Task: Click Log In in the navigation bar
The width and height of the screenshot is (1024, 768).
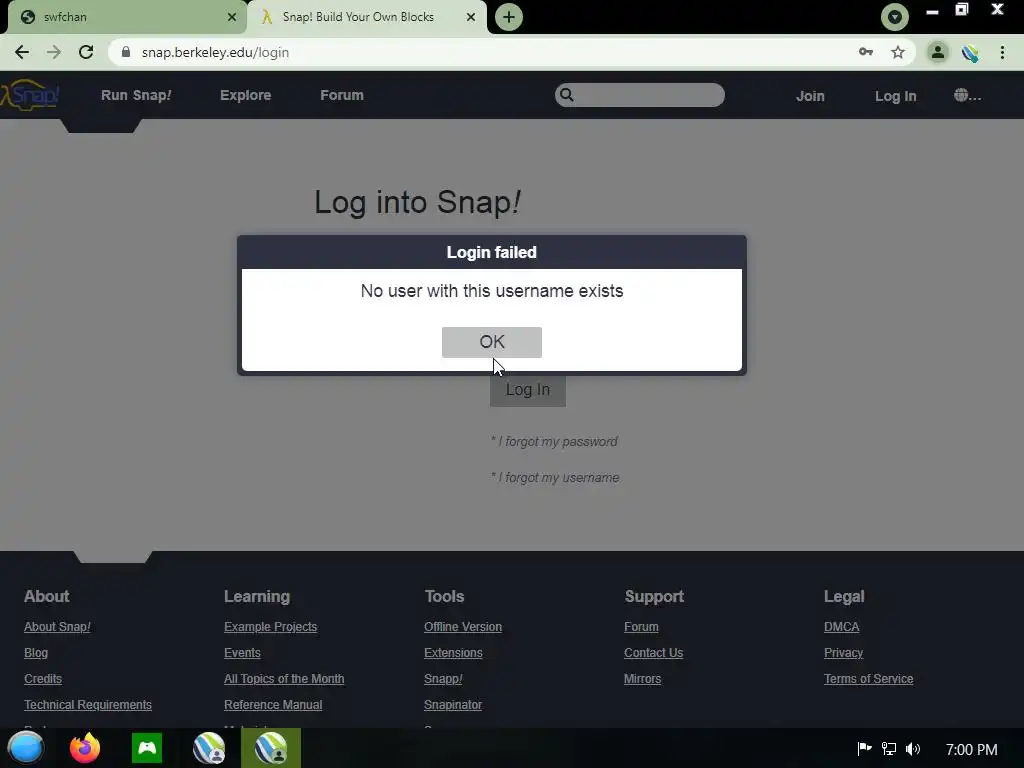Action: (x=895, y=96)
